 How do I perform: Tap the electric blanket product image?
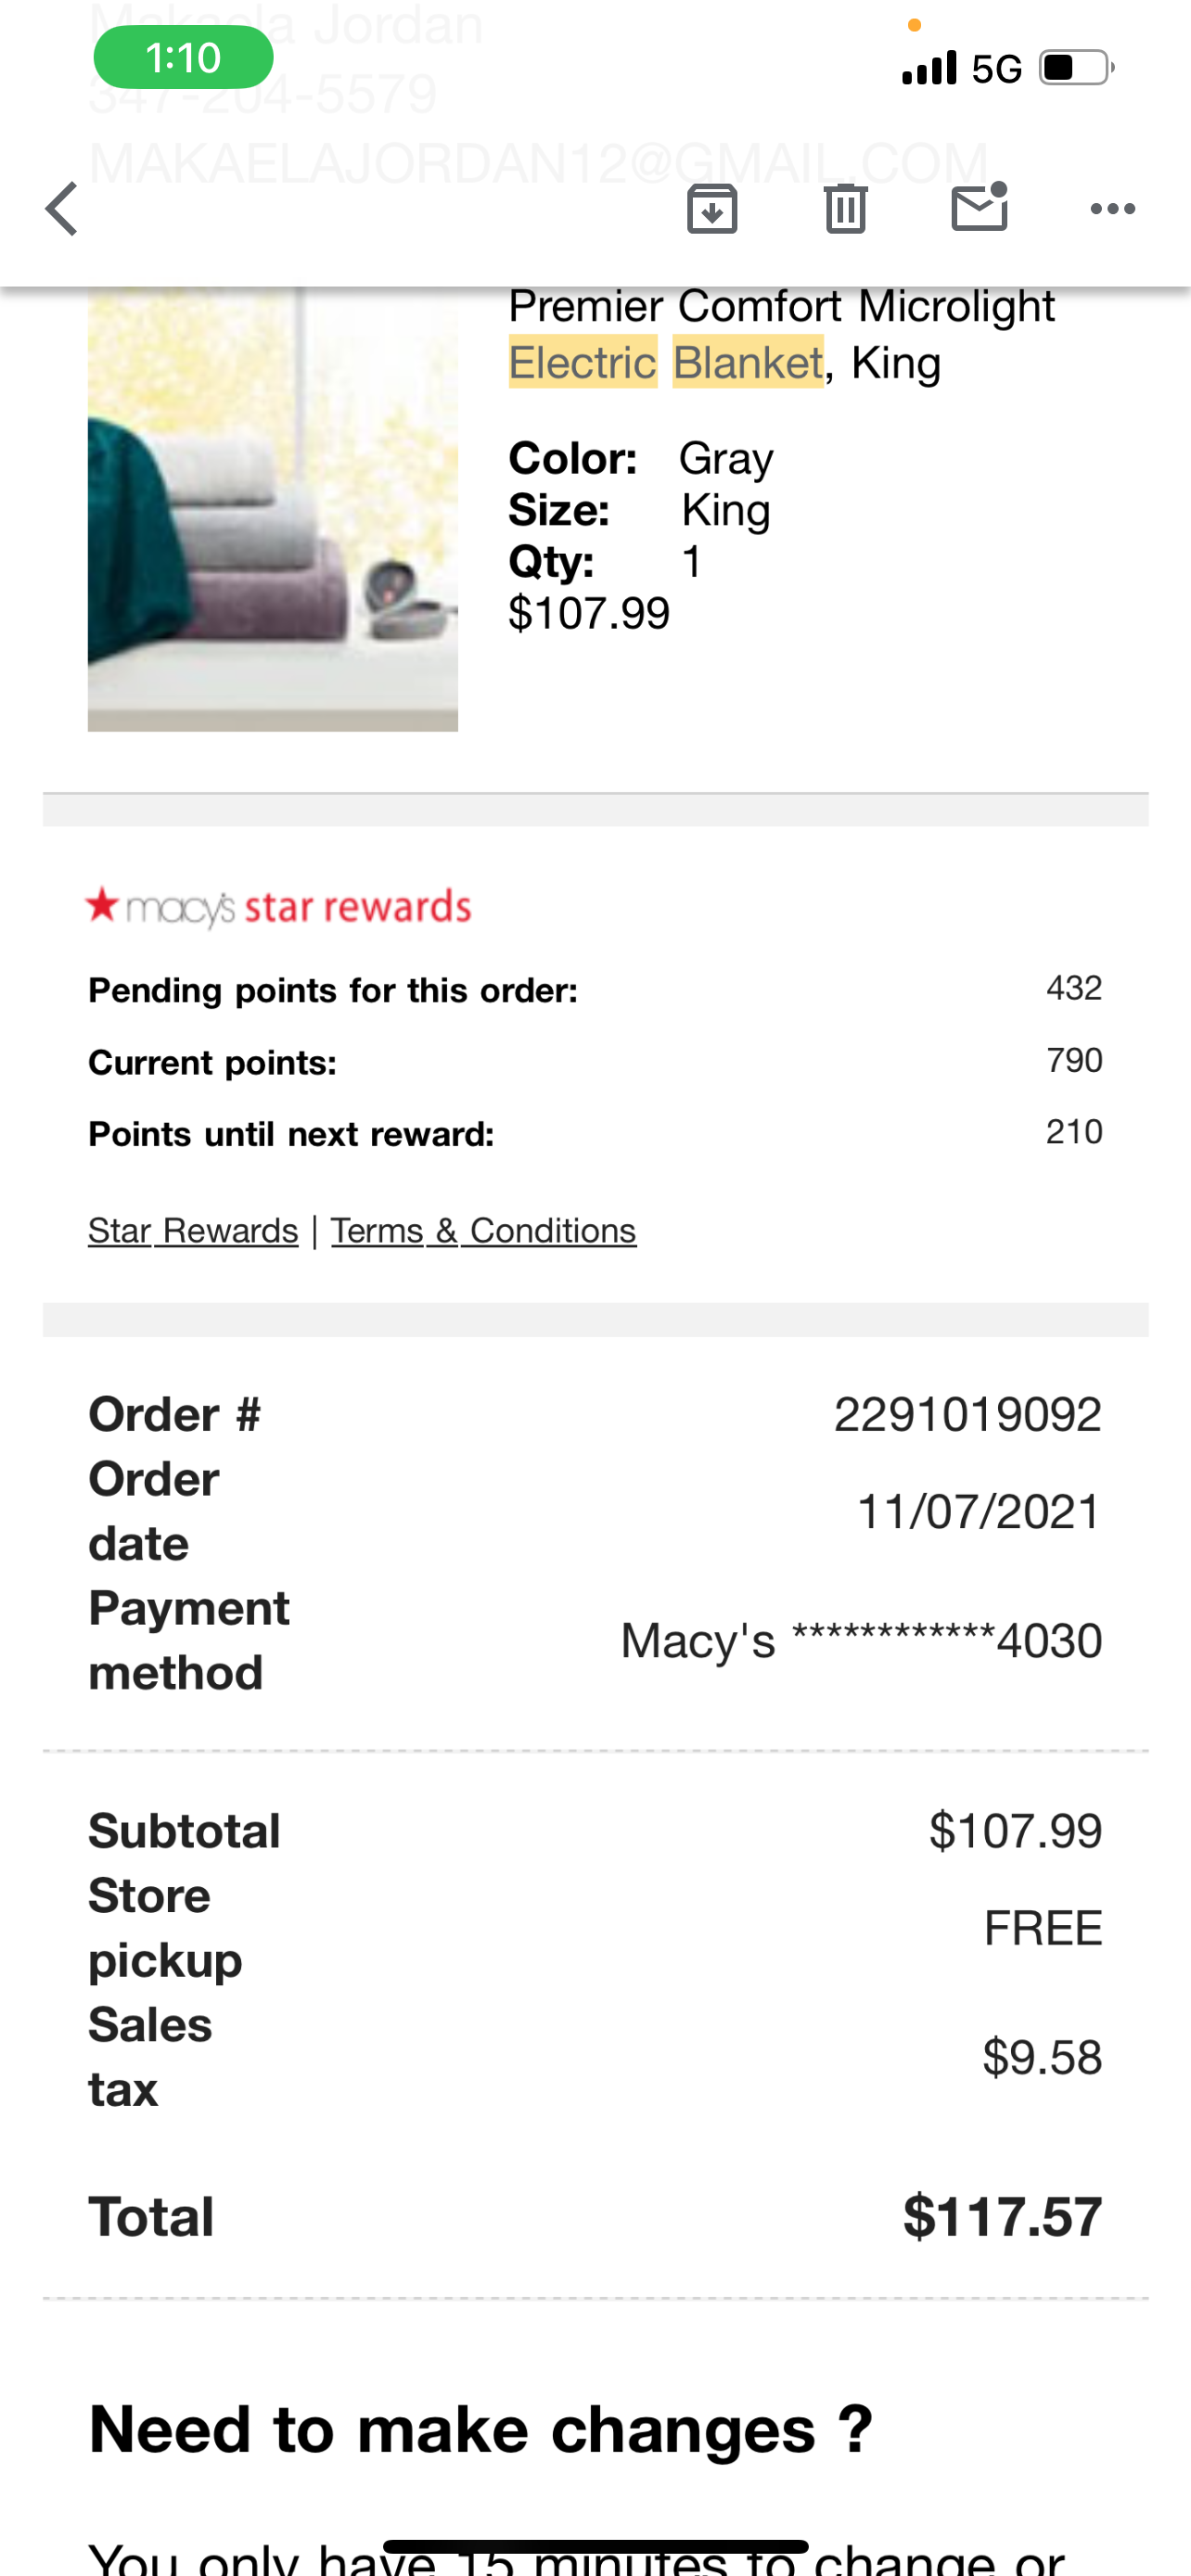pos(273,509)
